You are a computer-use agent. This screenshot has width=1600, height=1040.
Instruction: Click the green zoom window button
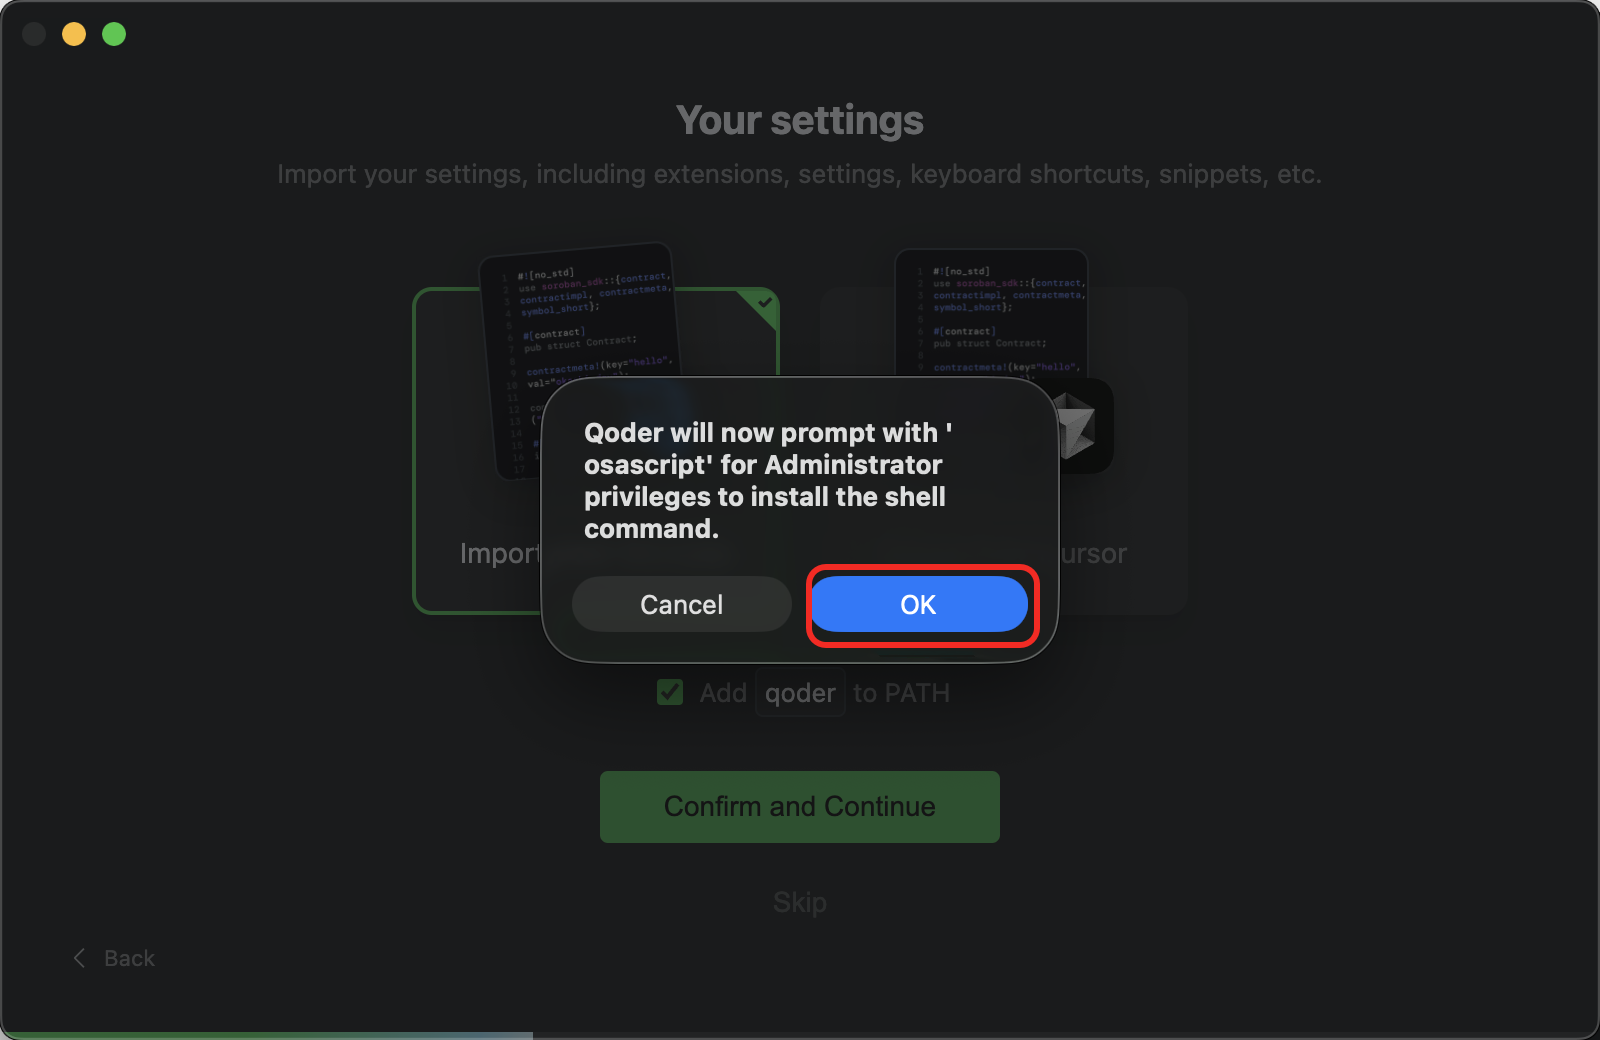click(x=114, y=34)
